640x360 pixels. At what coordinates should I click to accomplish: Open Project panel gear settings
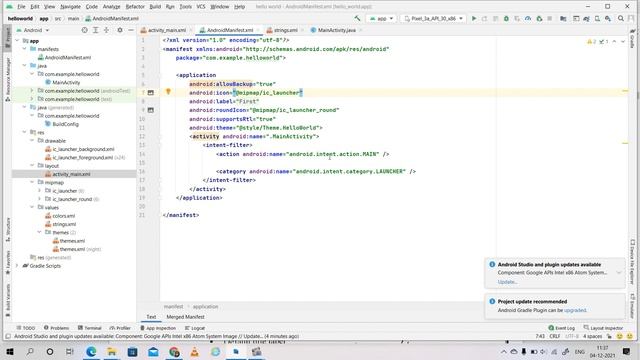pyautogui.click(x=120, y=30)
